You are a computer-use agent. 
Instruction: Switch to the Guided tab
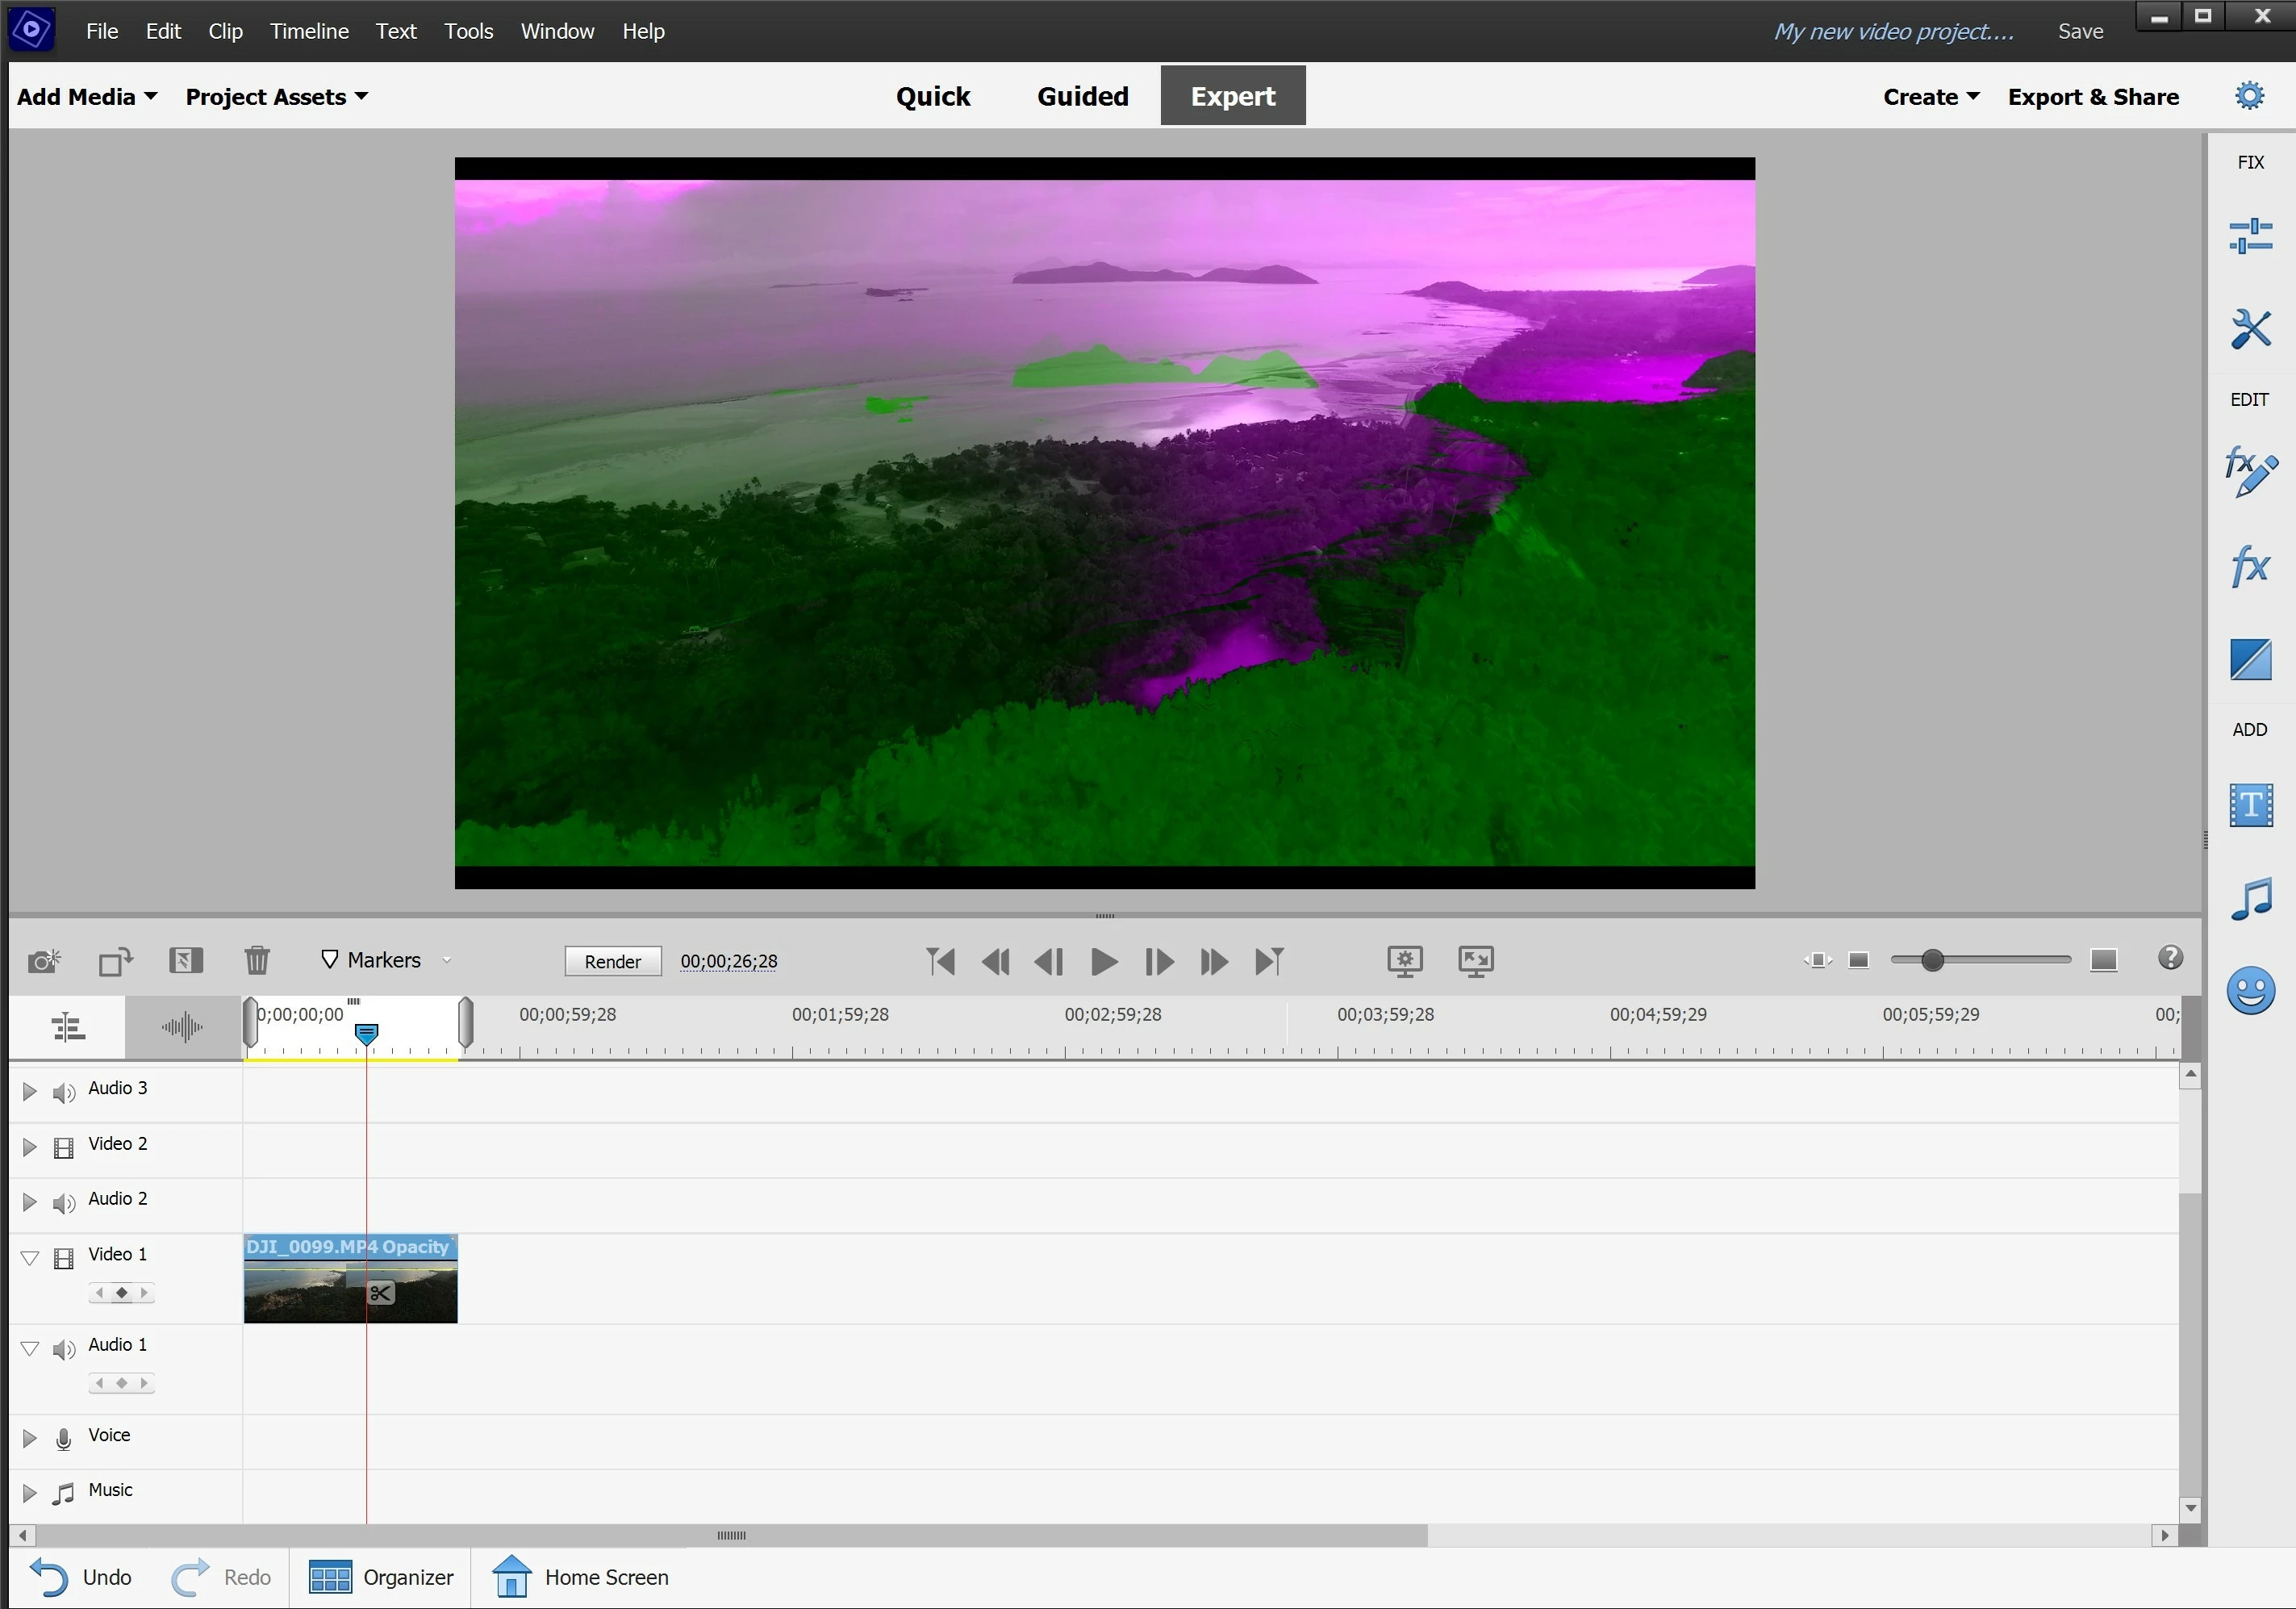(1082, 96)
